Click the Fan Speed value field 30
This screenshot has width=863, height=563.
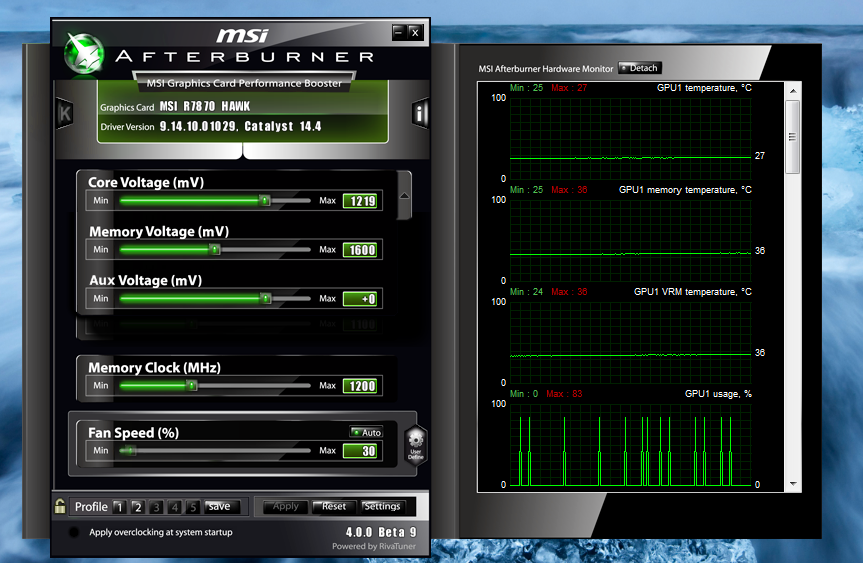(x=362, y=451)
